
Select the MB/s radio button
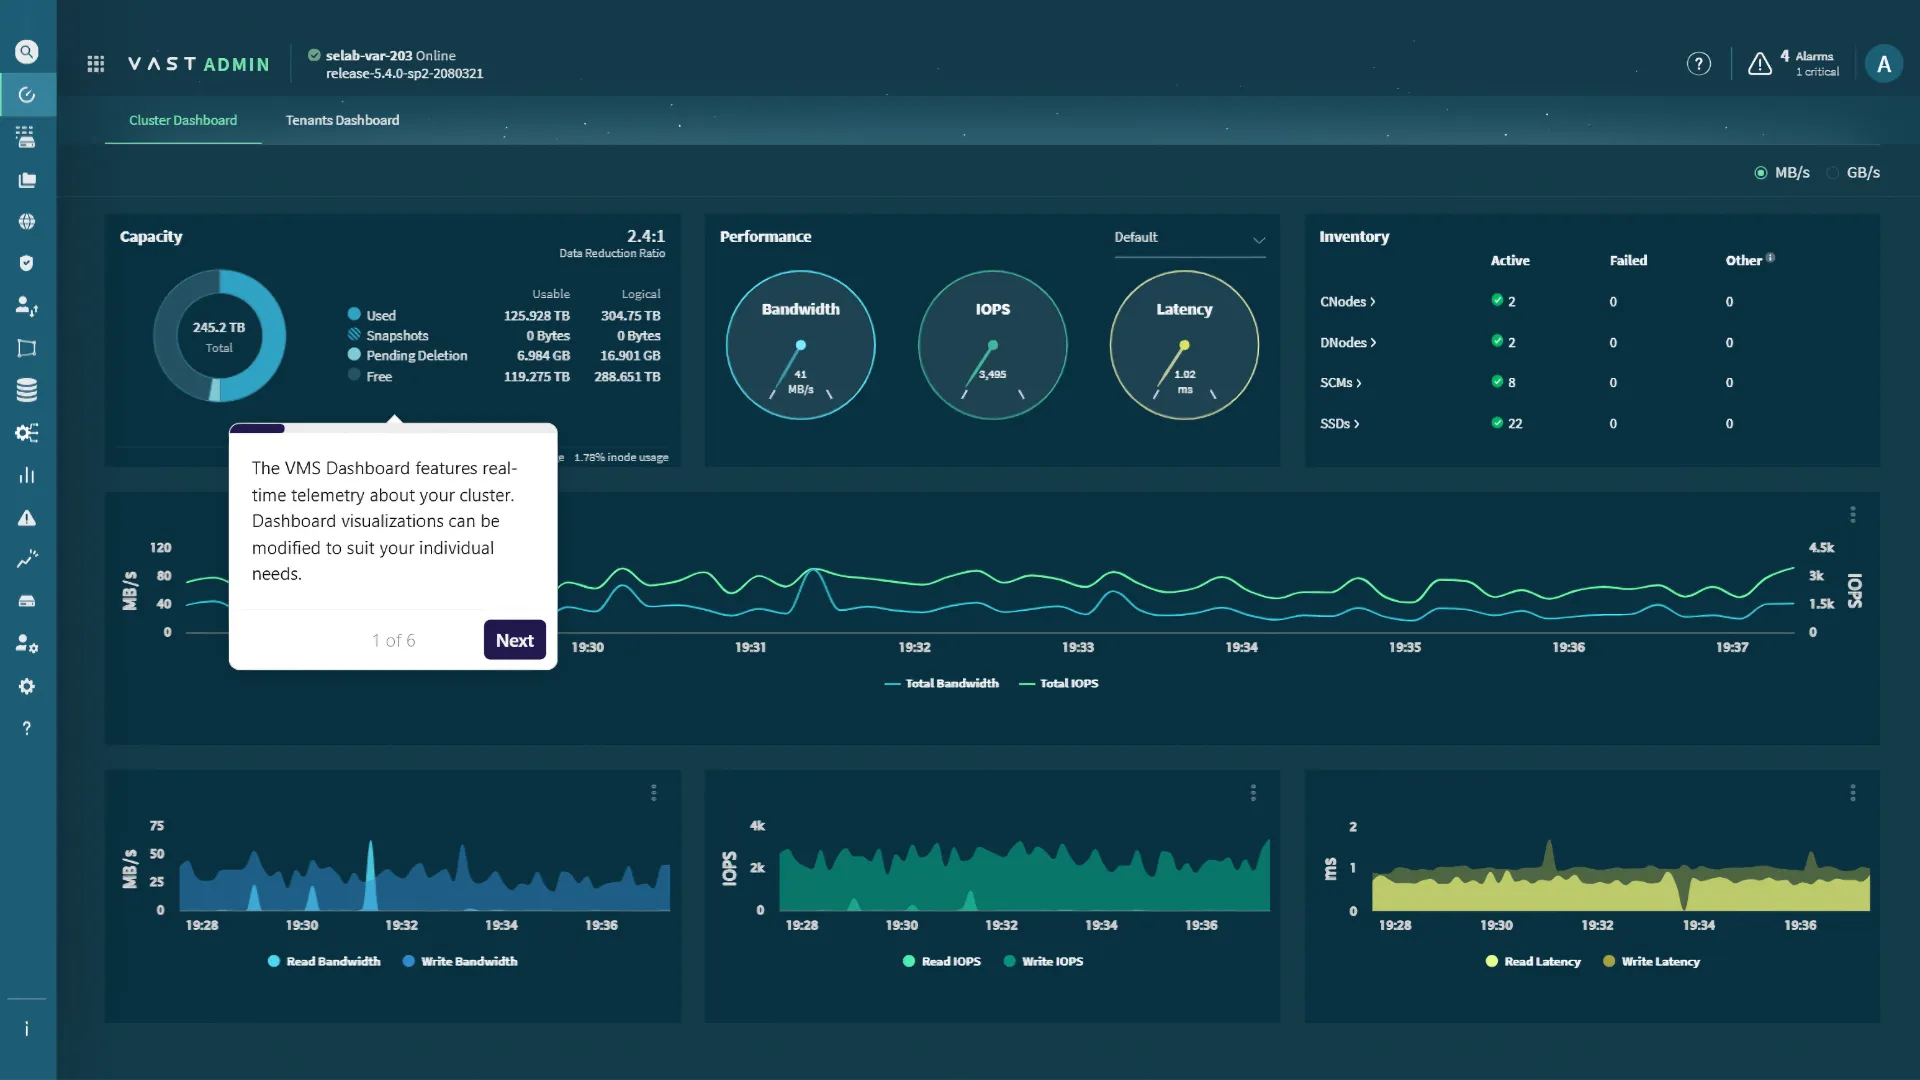1761,172
